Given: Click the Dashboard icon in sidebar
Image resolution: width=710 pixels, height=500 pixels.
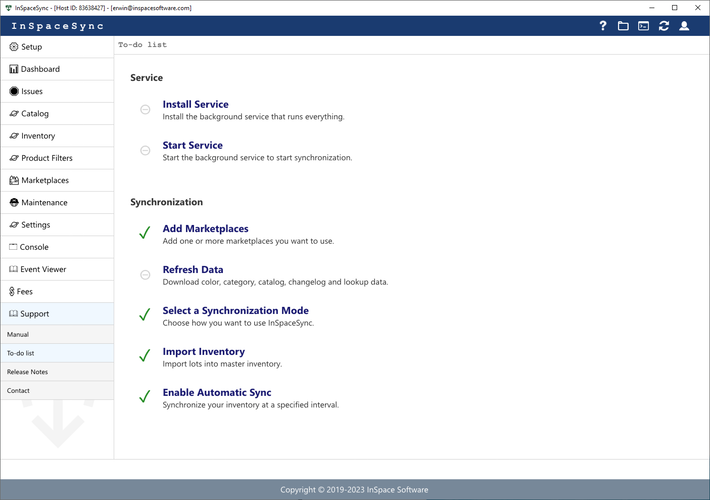Looking at the screenshot, I should 14,69.
